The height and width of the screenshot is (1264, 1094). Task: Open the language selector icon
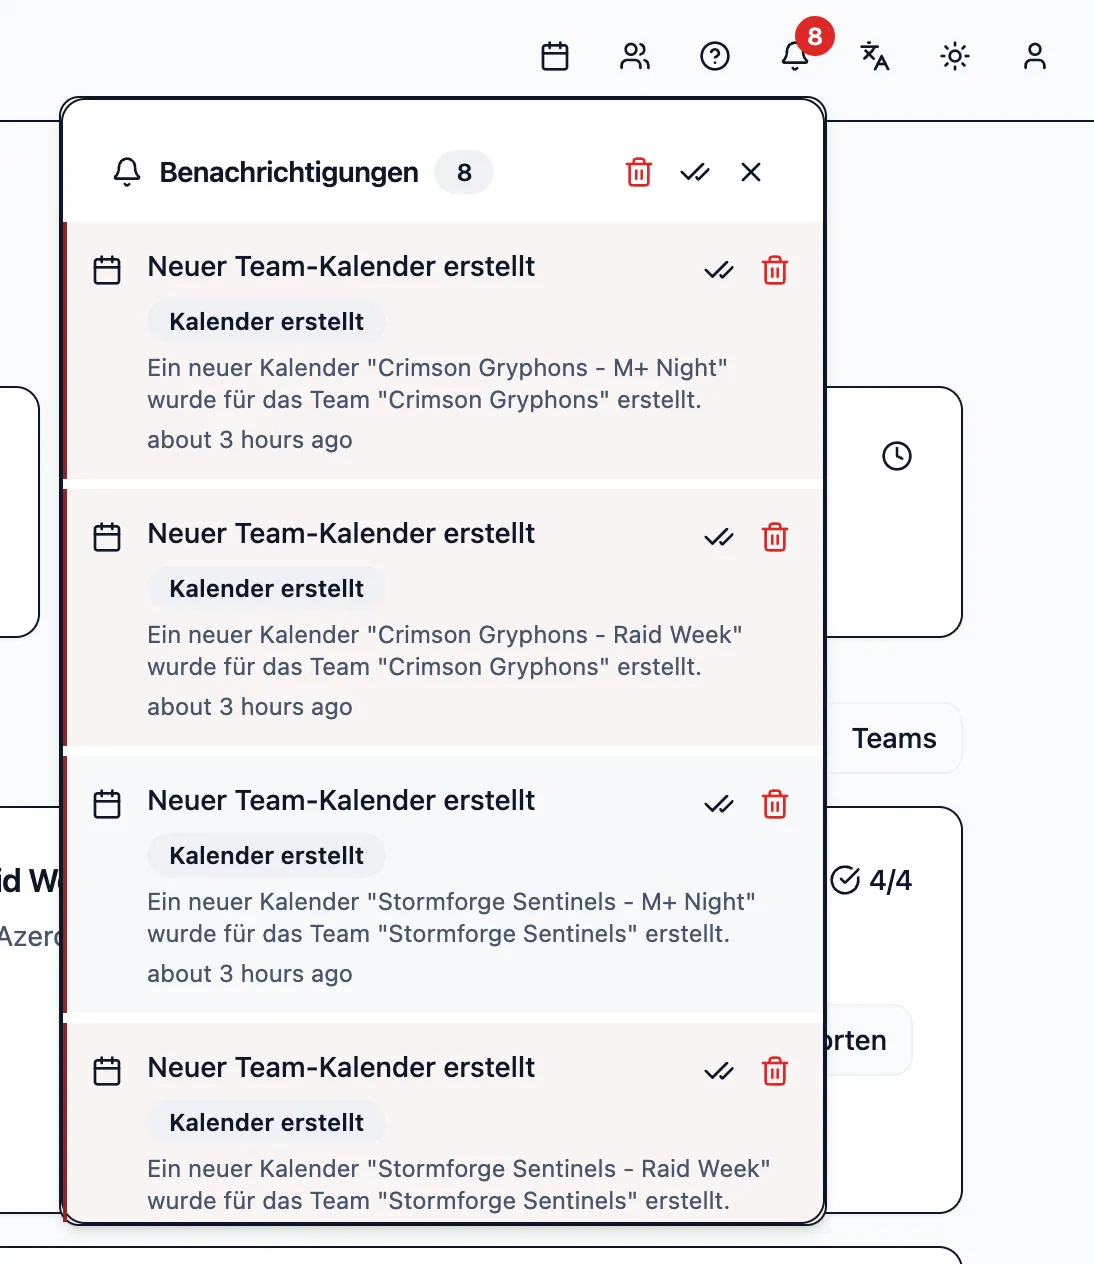[x=875, y=56]
